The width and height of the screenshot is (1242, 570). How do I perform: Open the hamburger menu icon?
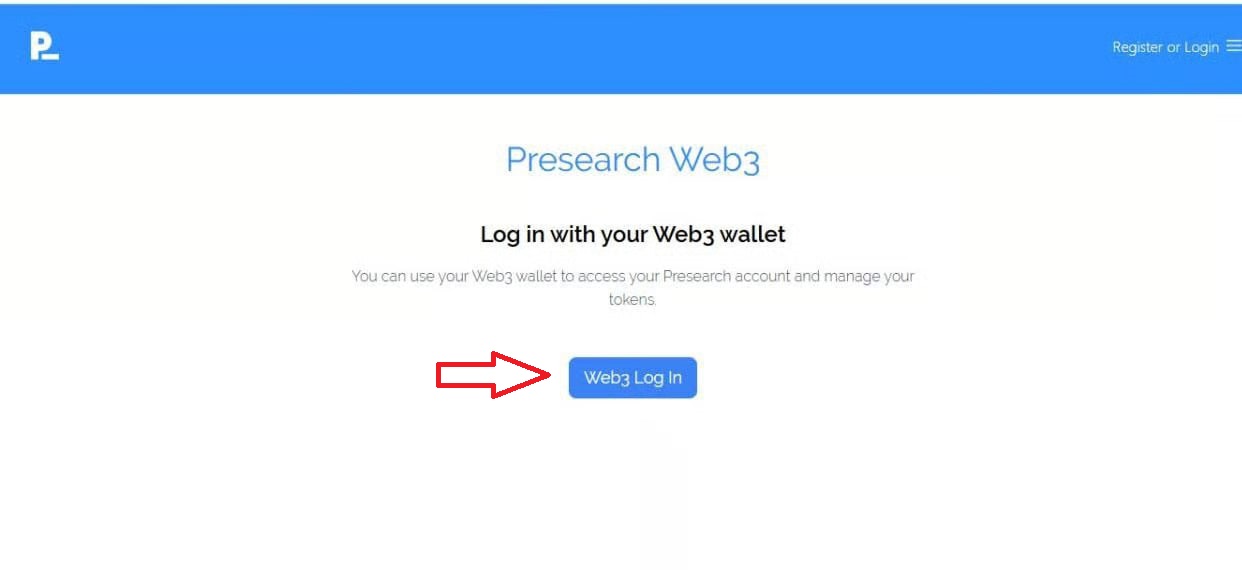coord(1234,46)
